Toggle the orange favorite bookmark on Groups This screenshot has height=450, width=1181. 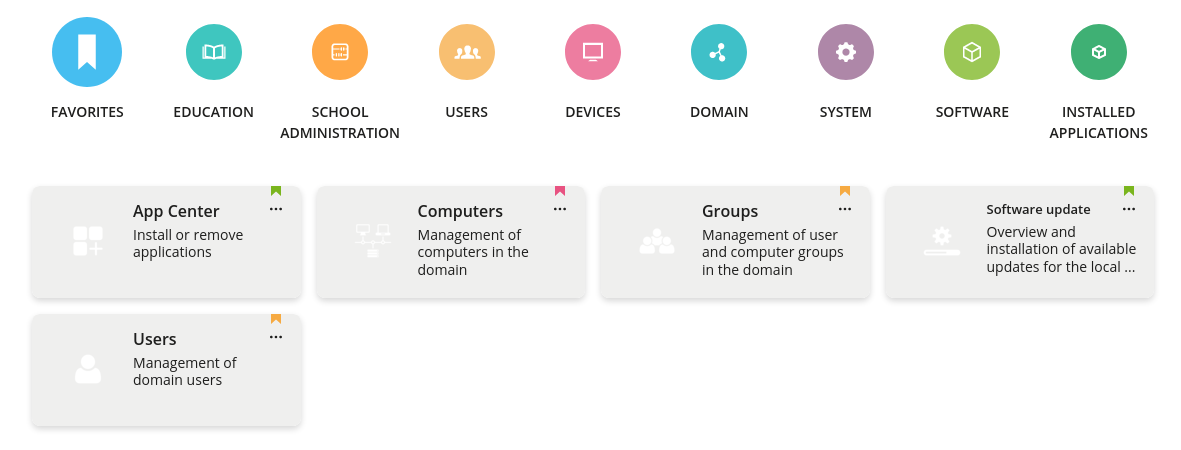point(845,191)
